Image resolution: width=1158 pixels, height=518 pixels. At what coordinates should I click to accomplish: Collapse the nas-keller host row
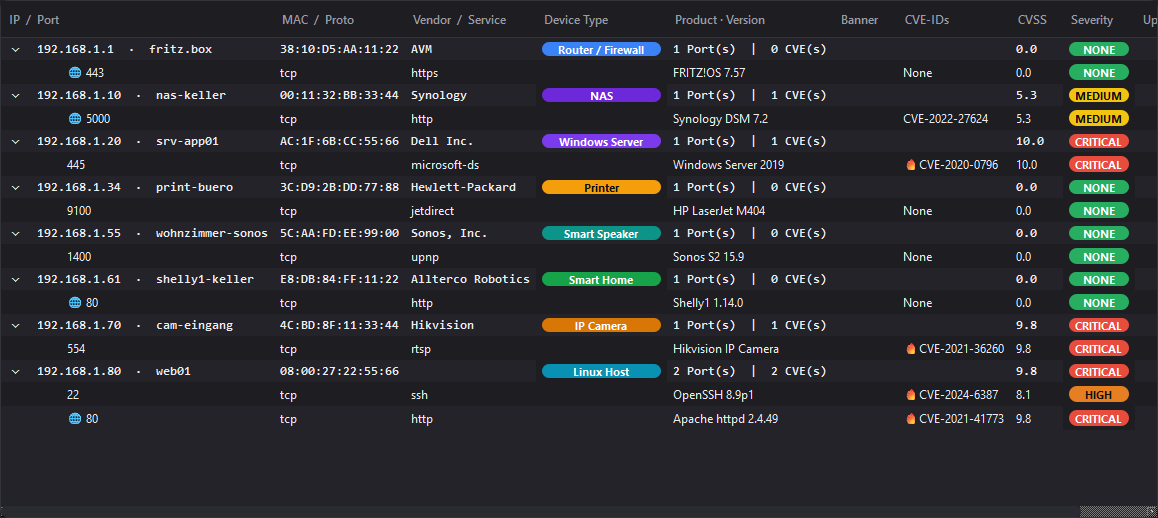coord(15,95)
